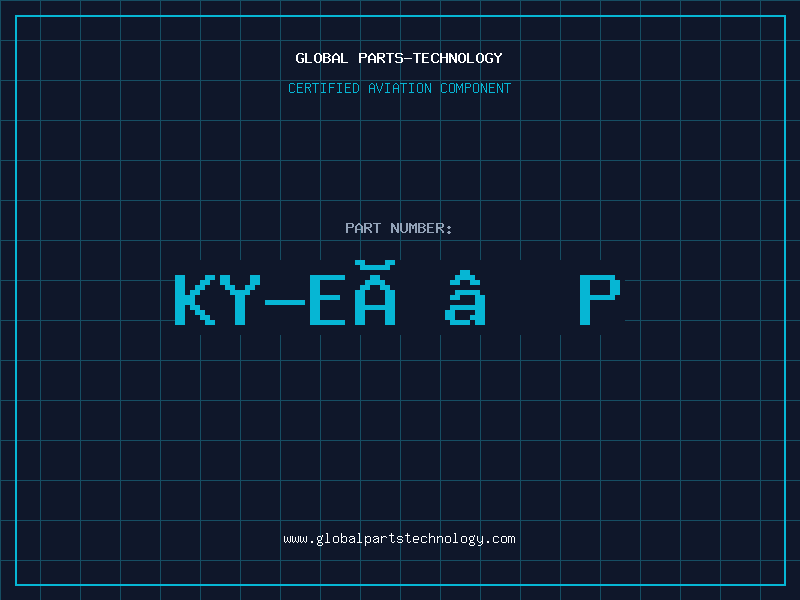
Task: Open the www.globalpartstechnology.com link
Action: coord(399,539)
